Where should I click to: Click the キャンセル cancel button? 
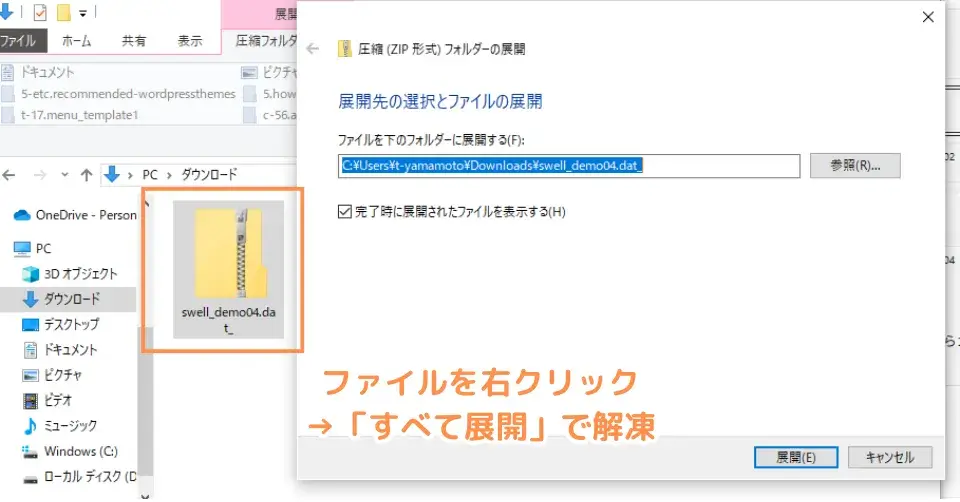point(890,457)
